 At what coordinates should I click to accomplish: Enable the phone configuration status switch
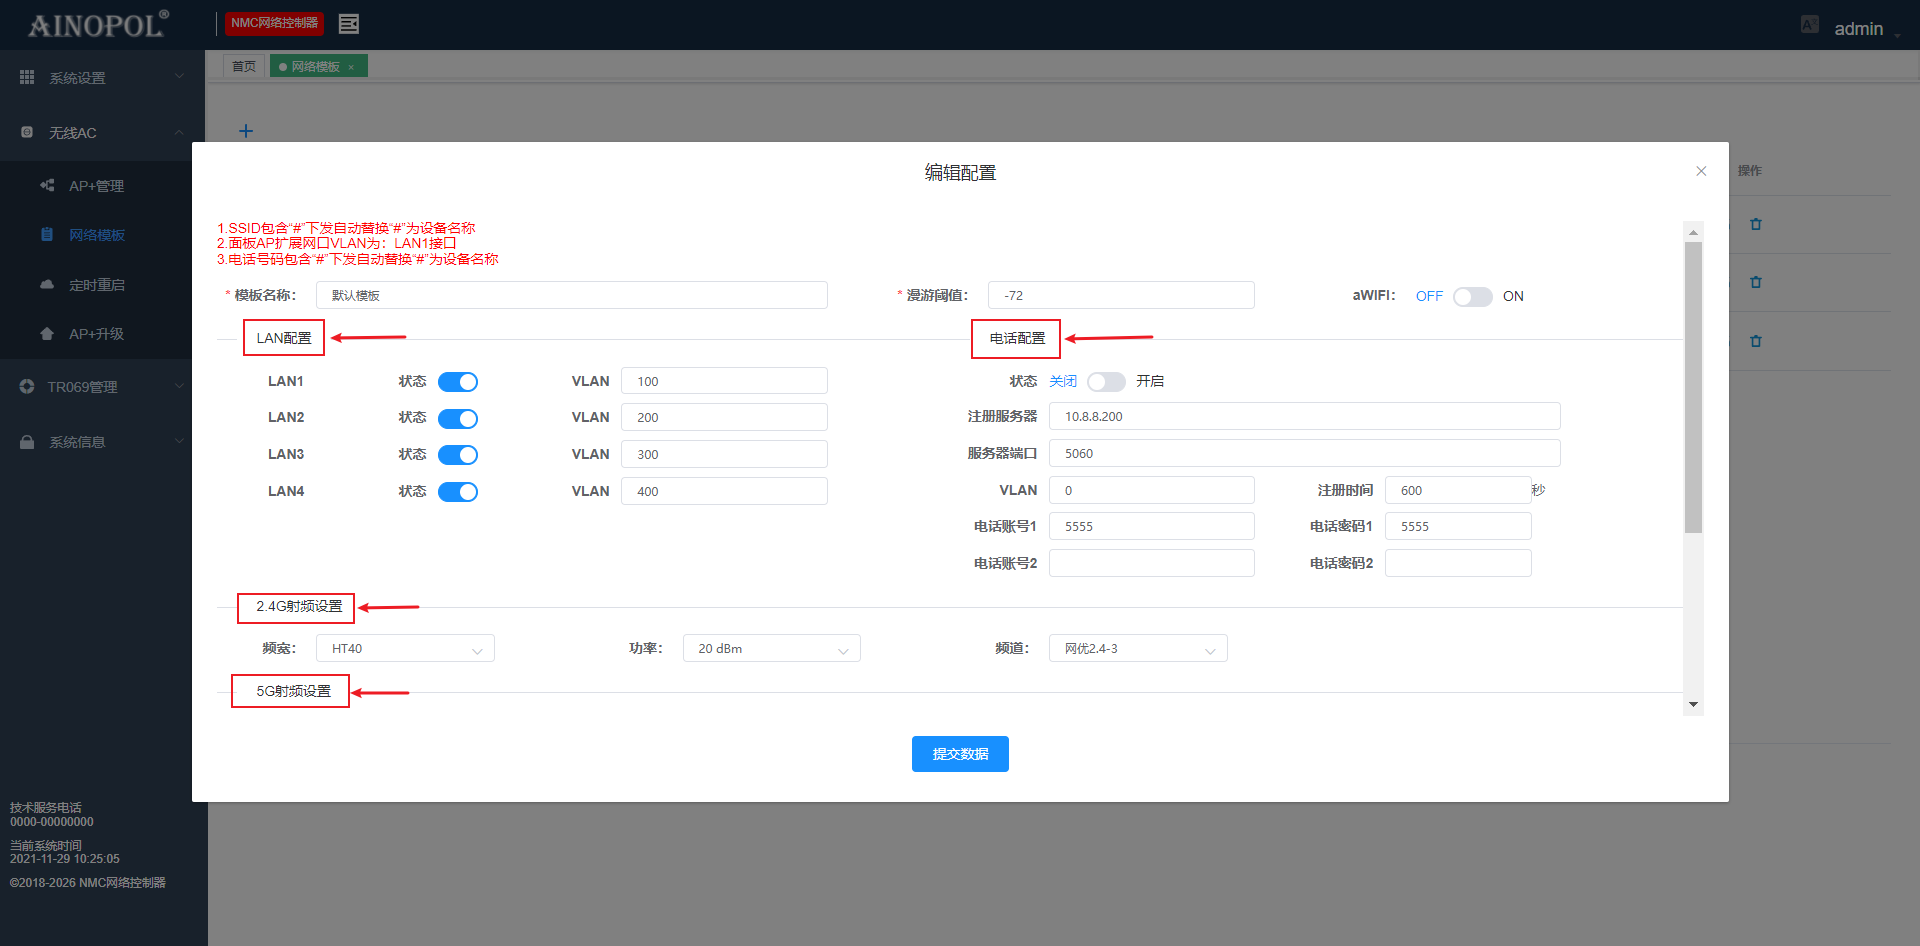click(x=1106, y=382)
